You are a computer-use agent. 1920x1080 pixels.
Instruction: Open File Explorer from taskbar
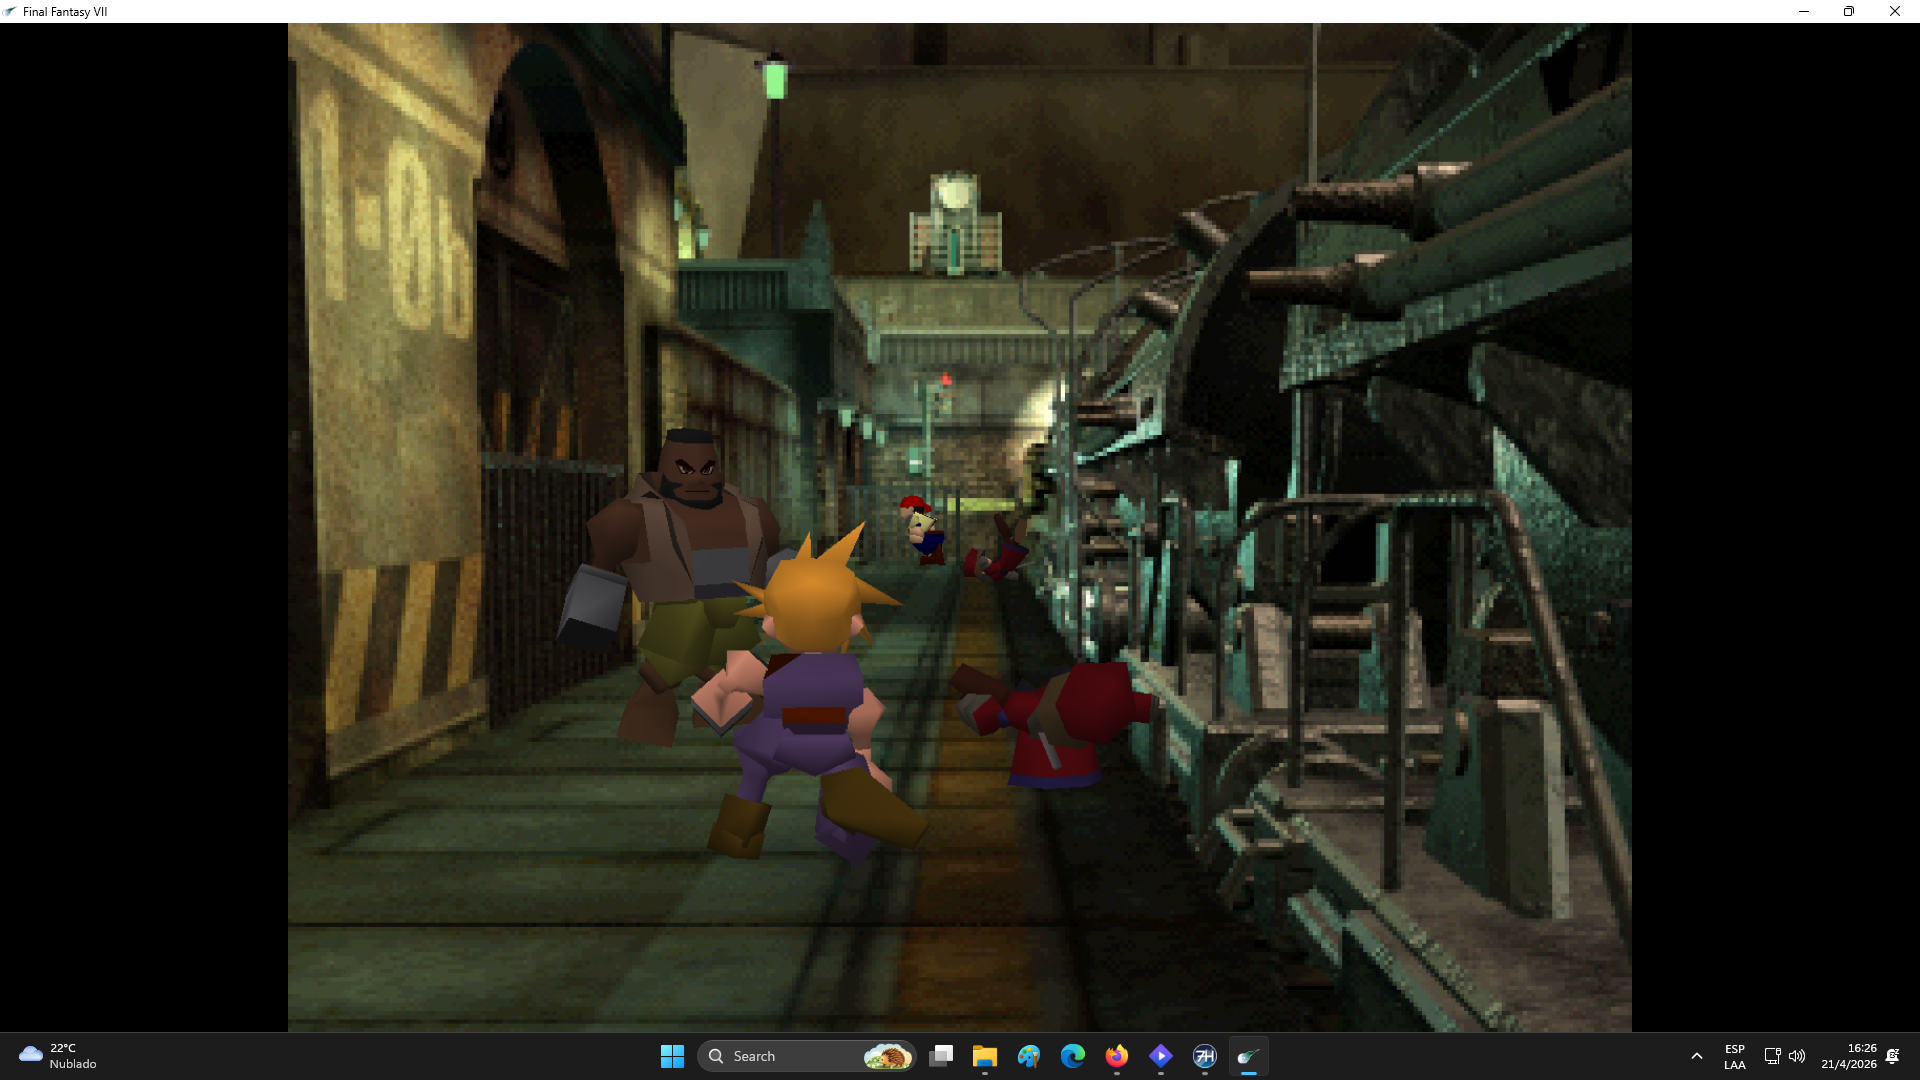click(x=985, y=1056)
